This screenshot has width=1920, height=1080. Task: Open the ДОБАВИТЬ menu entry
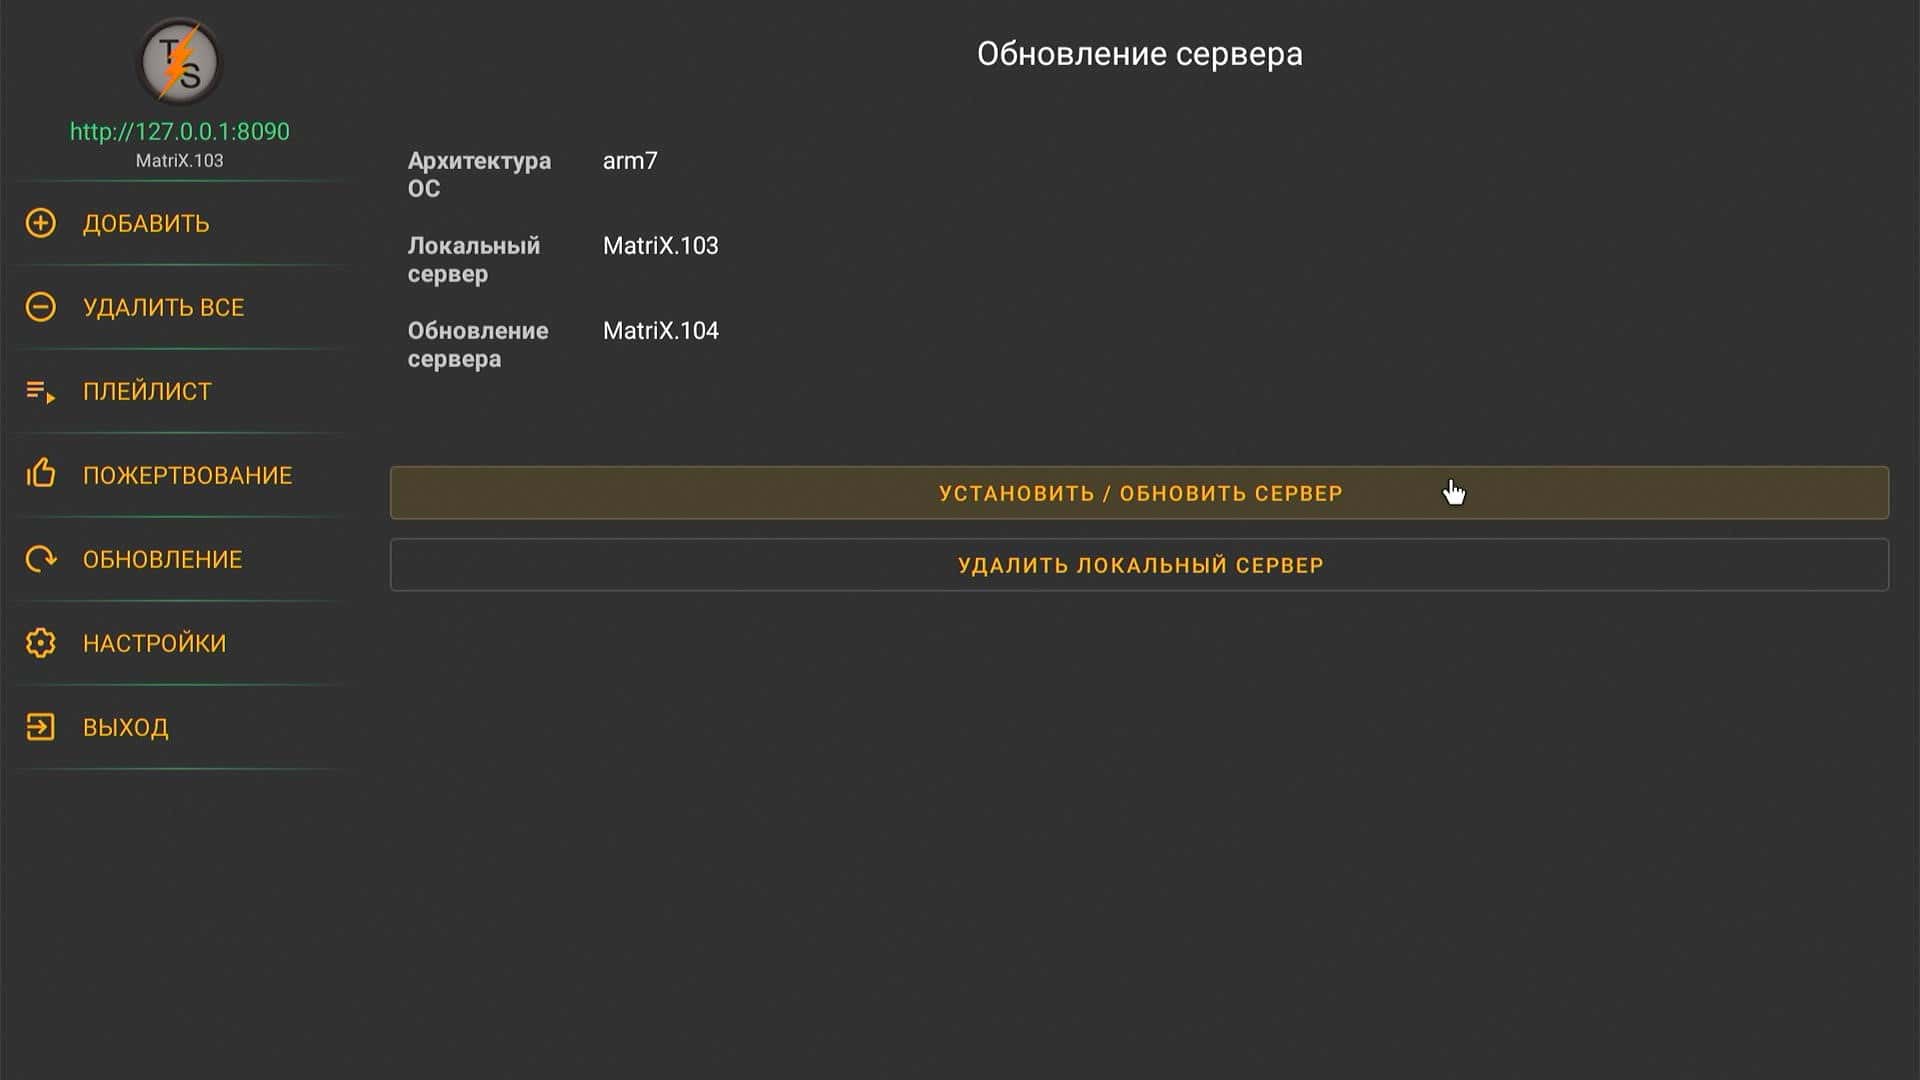pos(180,223)
